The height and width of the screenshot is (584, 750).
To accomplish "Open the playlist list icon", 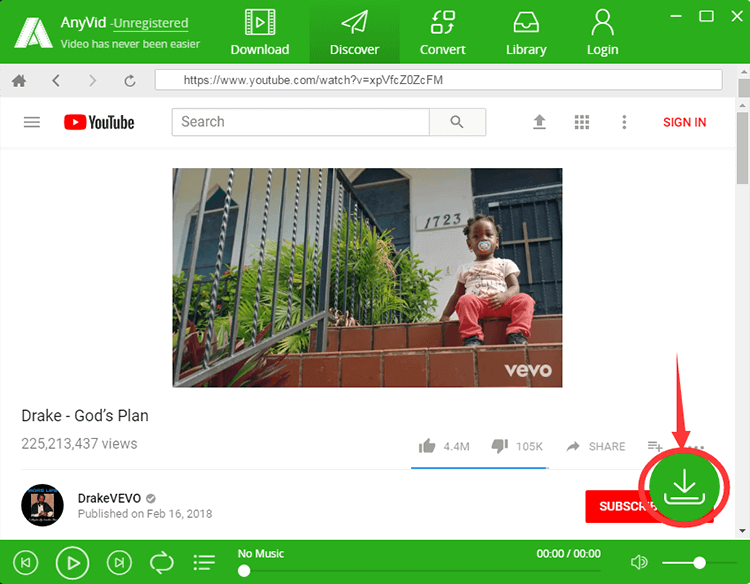I will 204,562.
